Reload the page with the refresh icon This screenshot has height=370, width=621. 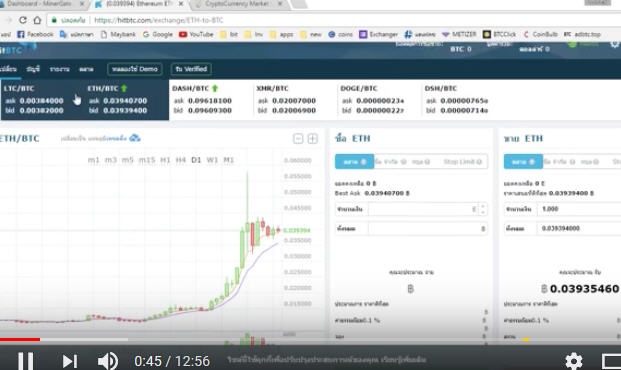(x=23, y=20)
